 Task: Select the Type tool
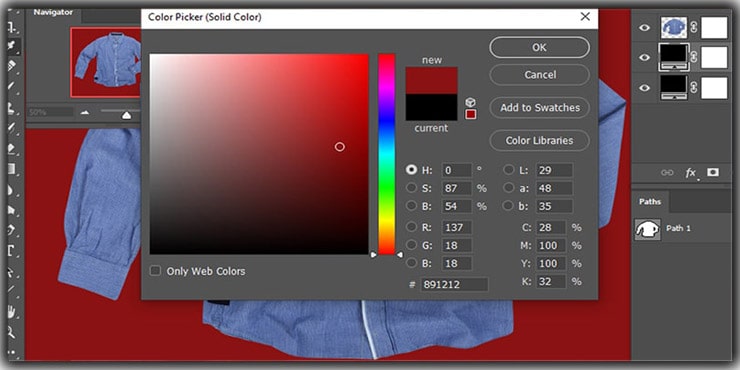12,251
